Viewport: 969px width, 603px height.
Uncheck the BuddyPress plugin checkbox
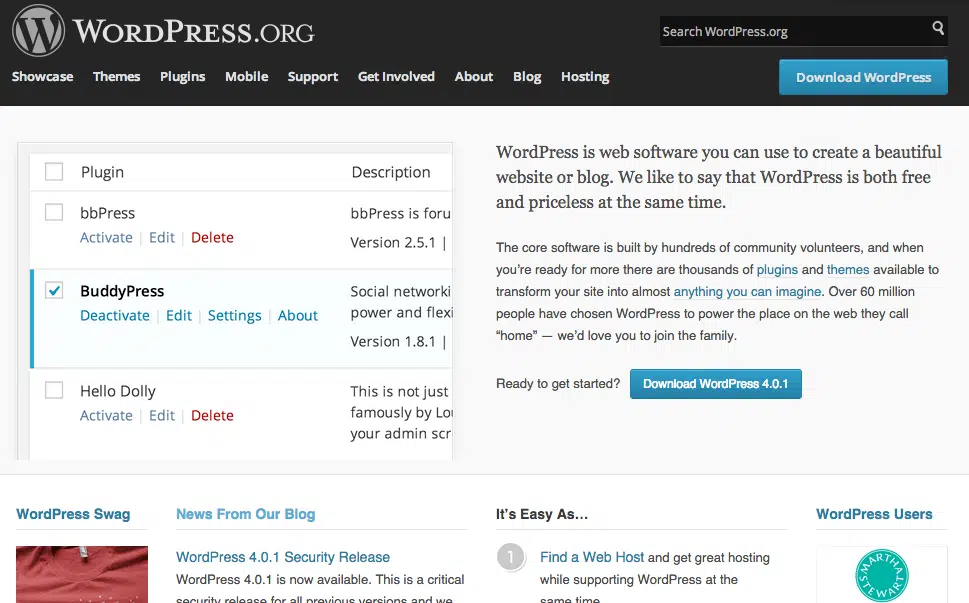[x=54, y=291]
